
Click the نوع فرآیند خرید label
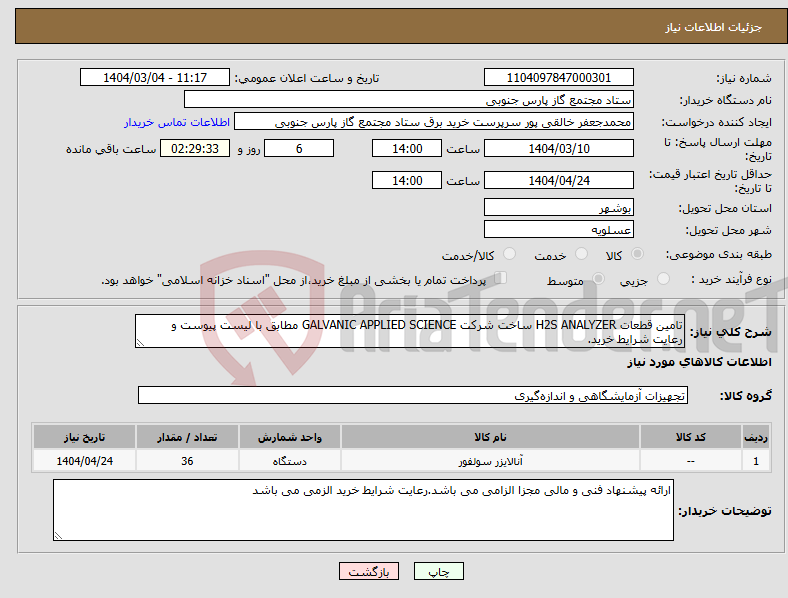click(x=731, y=279)
